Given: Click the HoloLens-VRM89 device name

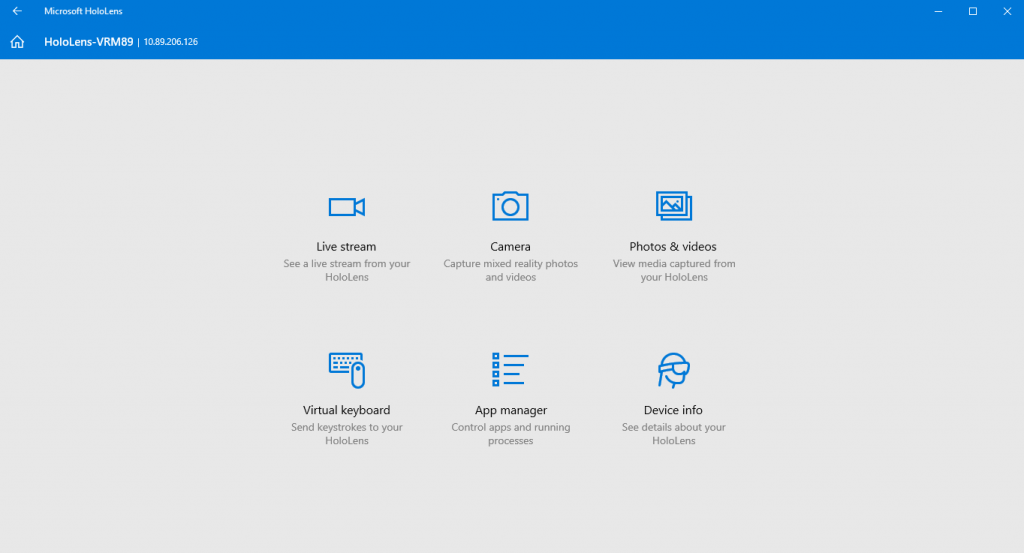Looking at the screenshot, I should (x=89, y=42).
